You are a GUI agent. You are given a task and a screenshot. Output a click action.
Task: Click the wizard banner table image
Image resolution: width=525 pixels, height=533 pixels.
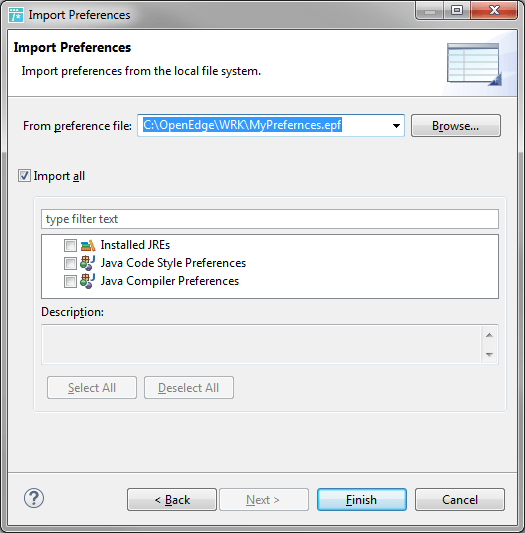[x=474, y=64]
